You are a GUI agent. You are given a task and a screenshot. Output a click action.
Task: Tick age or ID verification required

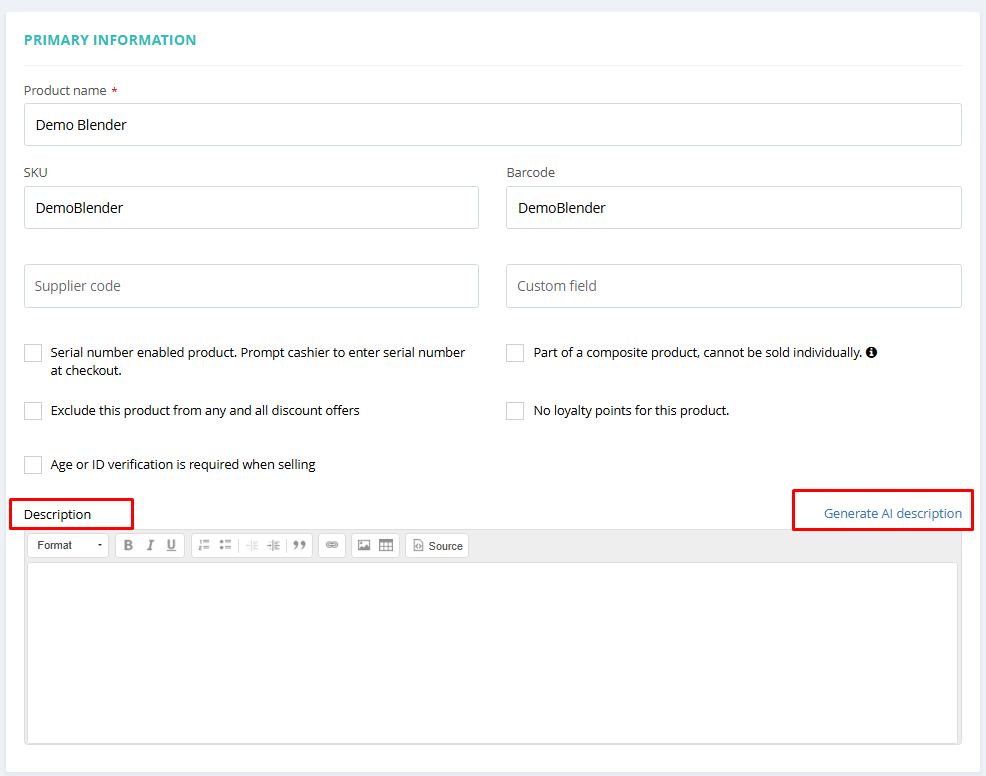(x=33, y=465)
